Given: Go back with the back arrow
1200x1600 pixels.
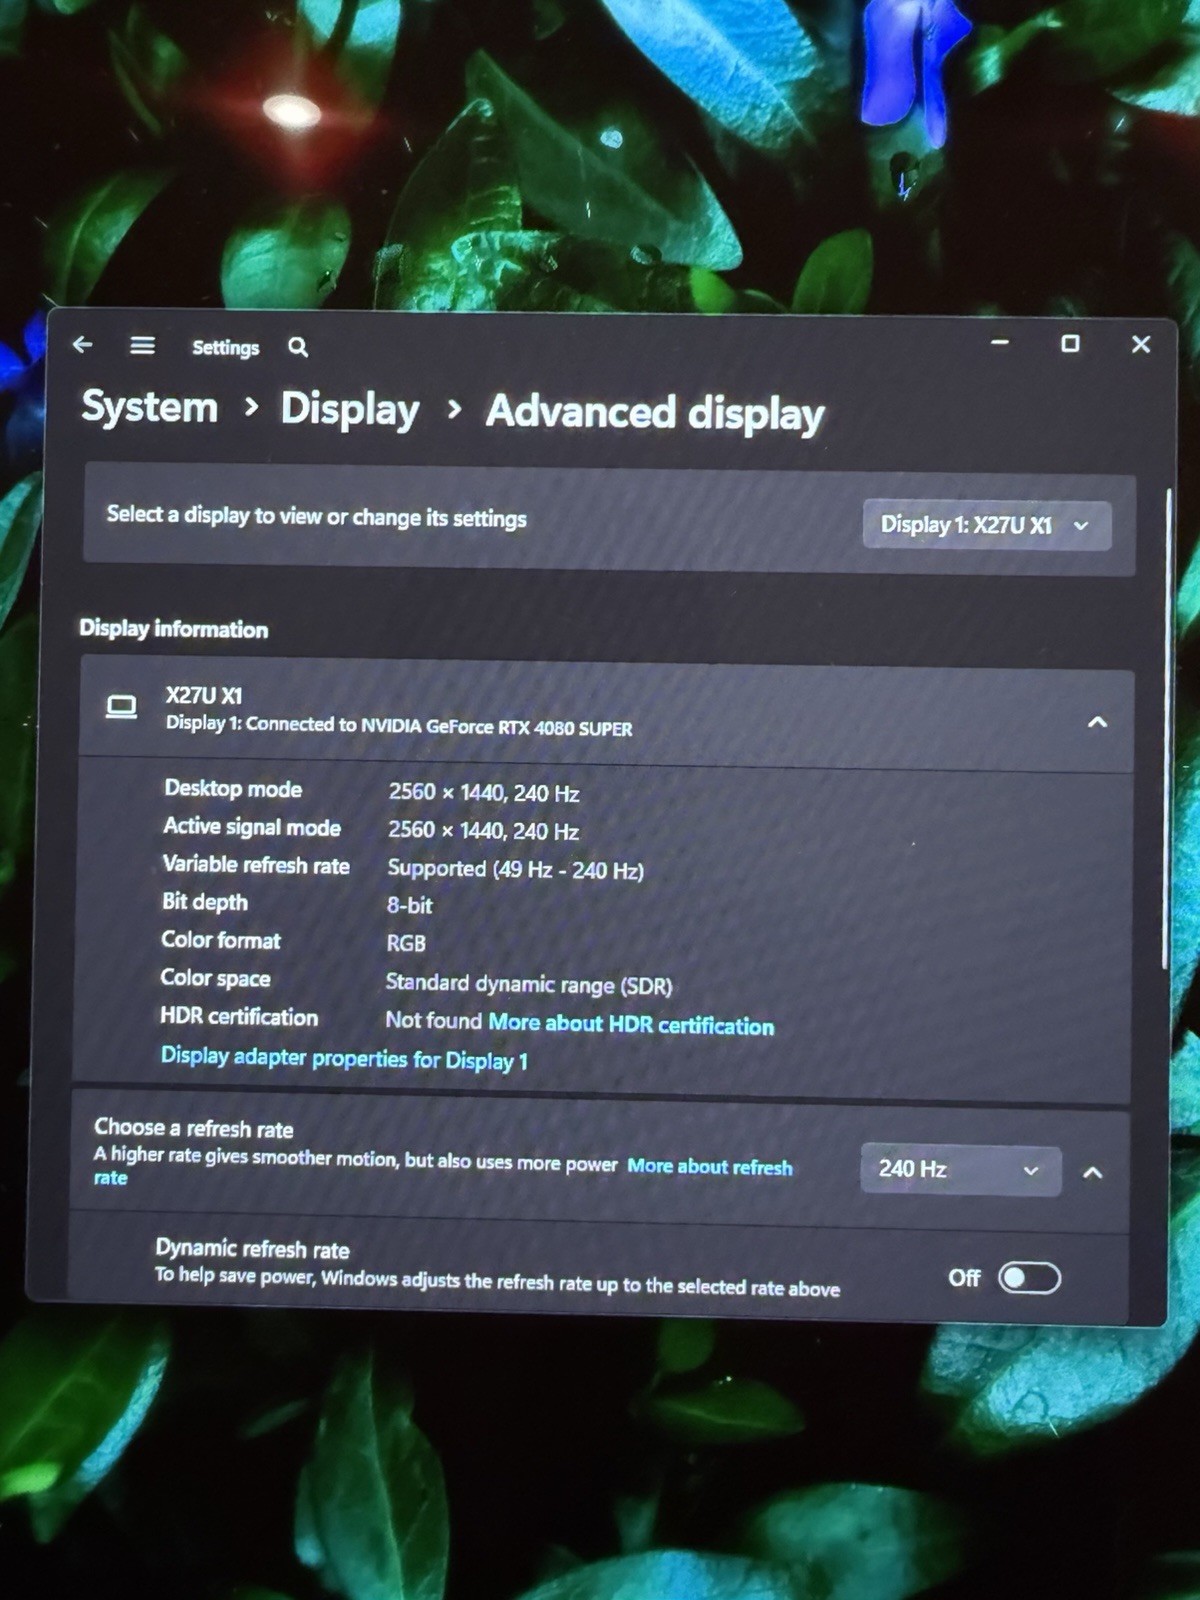Looking at the screenshot, I should [x=83, y=345].
